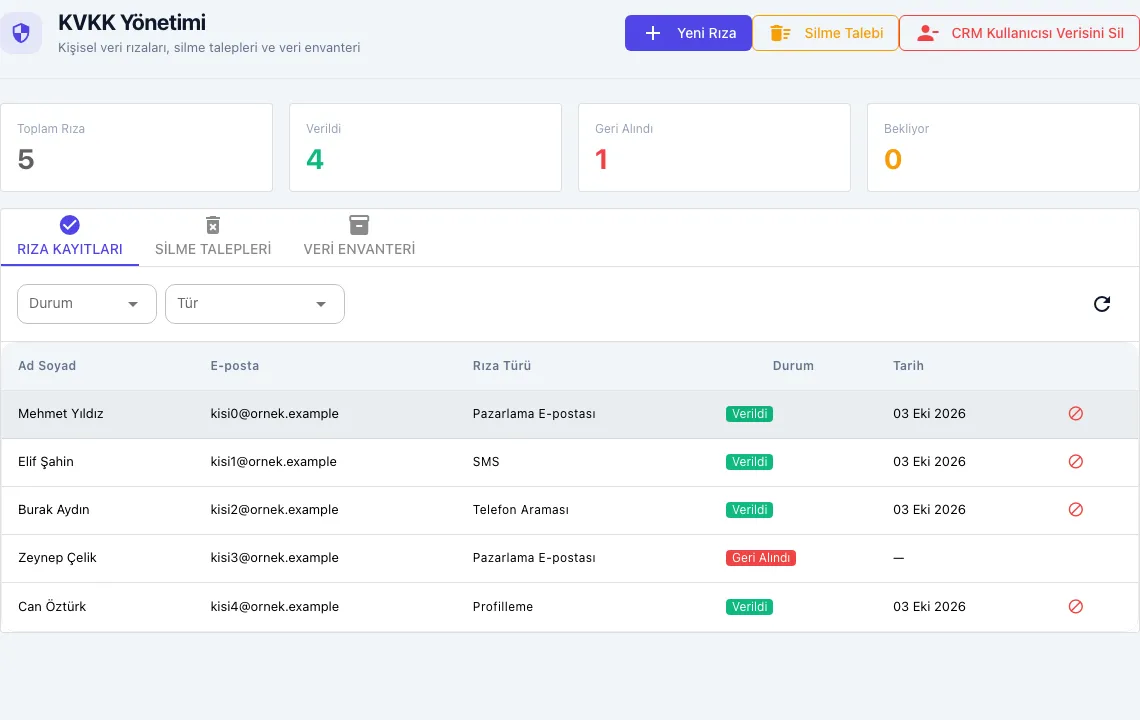Switch to the VERİ ENVANTERİ tab
The height and width of the screenshot is (720, 1140).
[359, 238]
